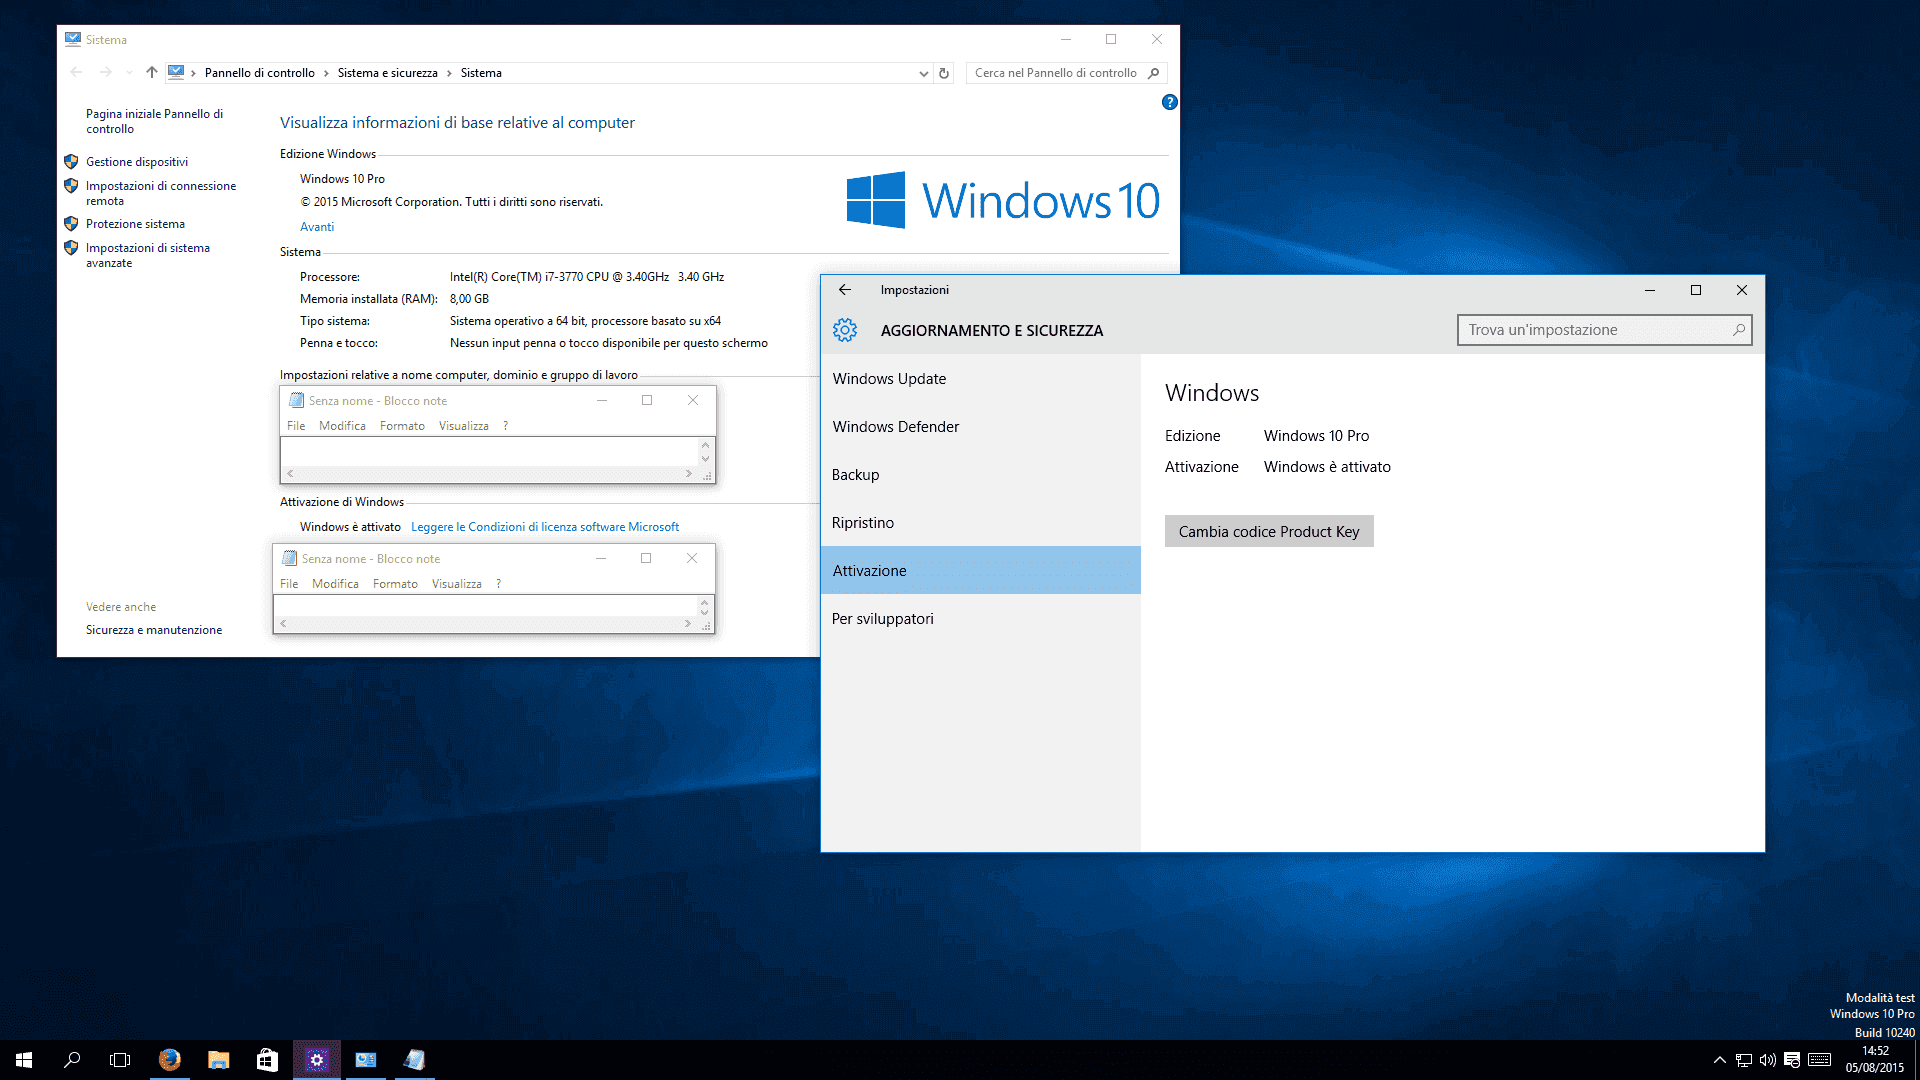1920x1080 pixels.
Task: Select Backup in Settings sidebar
Action: tap(981, 475)
